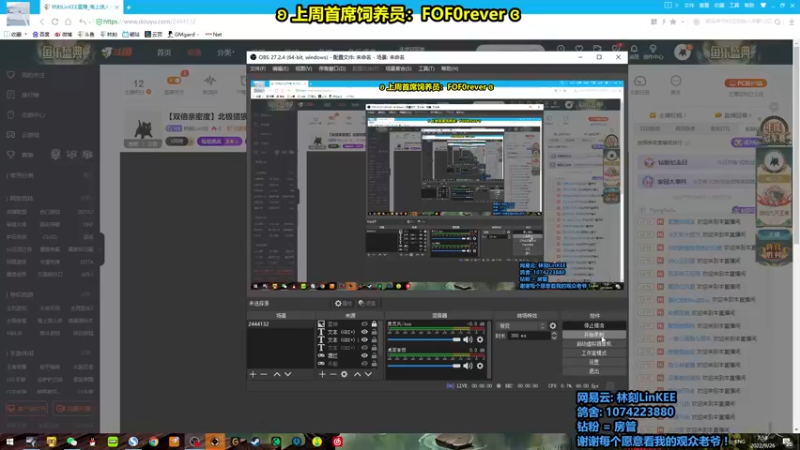Move the source up in the Sources list
This screenshot has width=800, height=450.
pyautogui.click(x=357, y=374)
